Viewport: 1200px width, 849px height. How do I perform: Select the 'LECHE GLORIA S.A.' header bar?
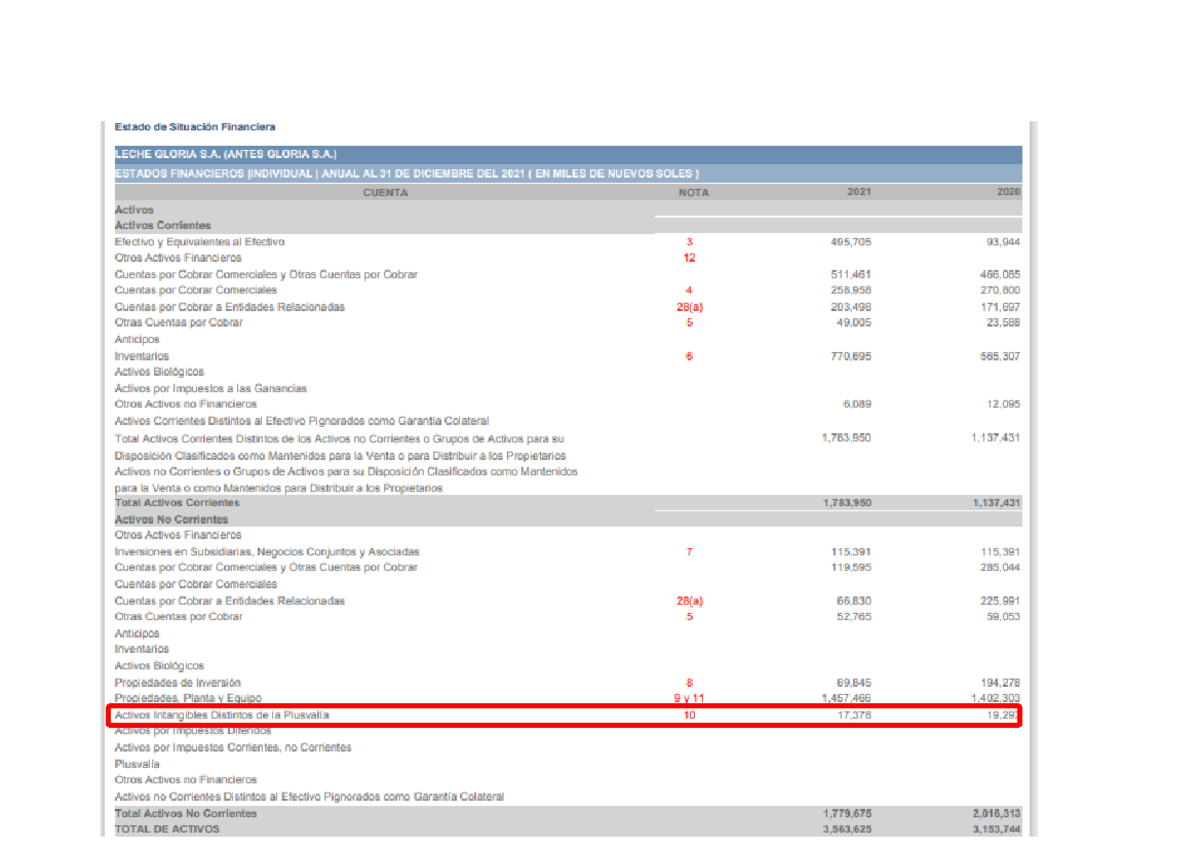pos(226,154)
